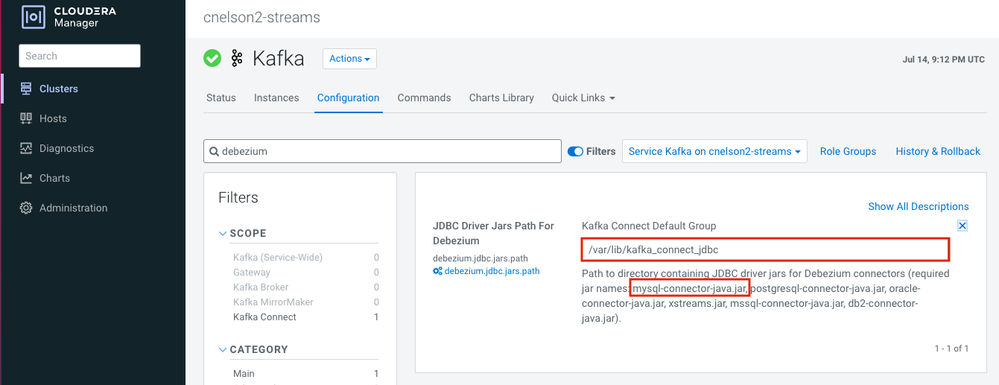Click the gears icon beside debezium.jdbc.jars.path link

(437, 271)
